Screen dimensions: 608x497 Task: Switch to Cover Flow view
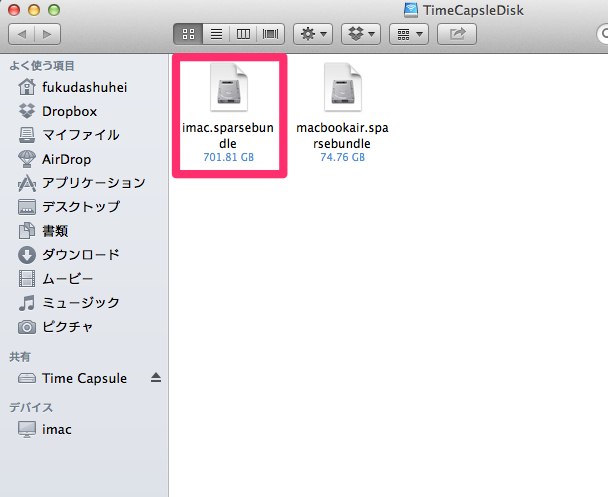tap(271, 34)
